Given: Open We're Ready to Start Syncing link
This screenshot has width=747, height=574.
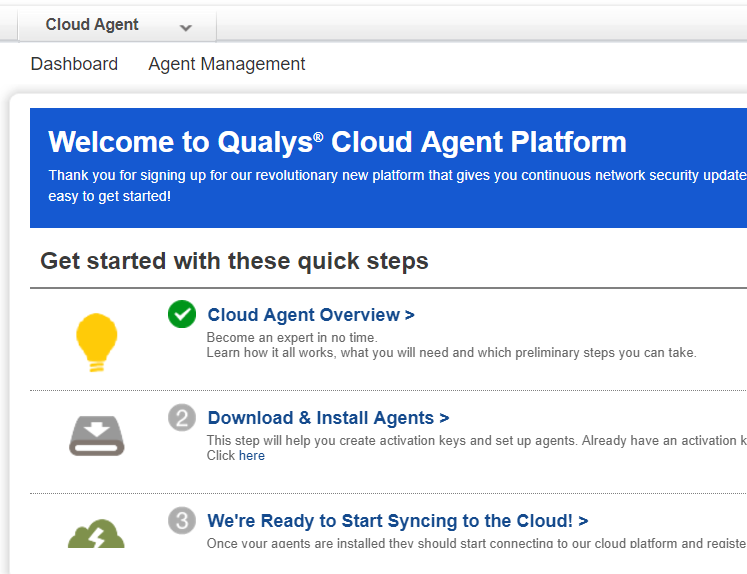Looking at the screenshot, I should click(398, 521).
